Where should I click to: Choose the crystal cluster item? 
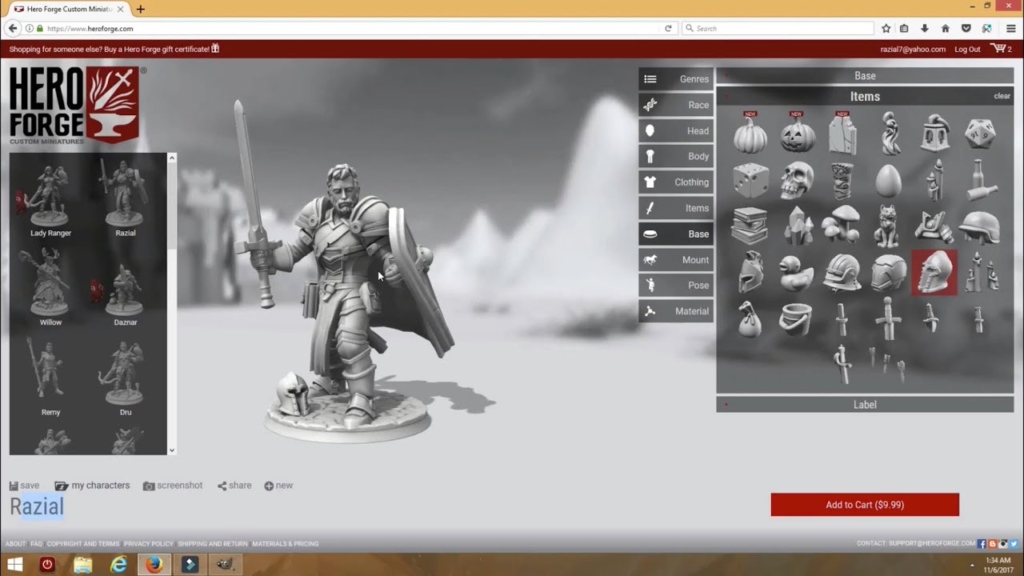797,226
